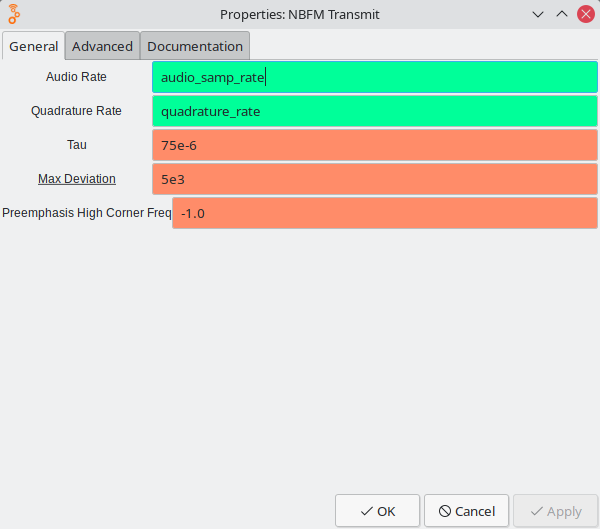Click the GNU Radio app icon in title bar

pyautogui.click(x=15, y=14)
